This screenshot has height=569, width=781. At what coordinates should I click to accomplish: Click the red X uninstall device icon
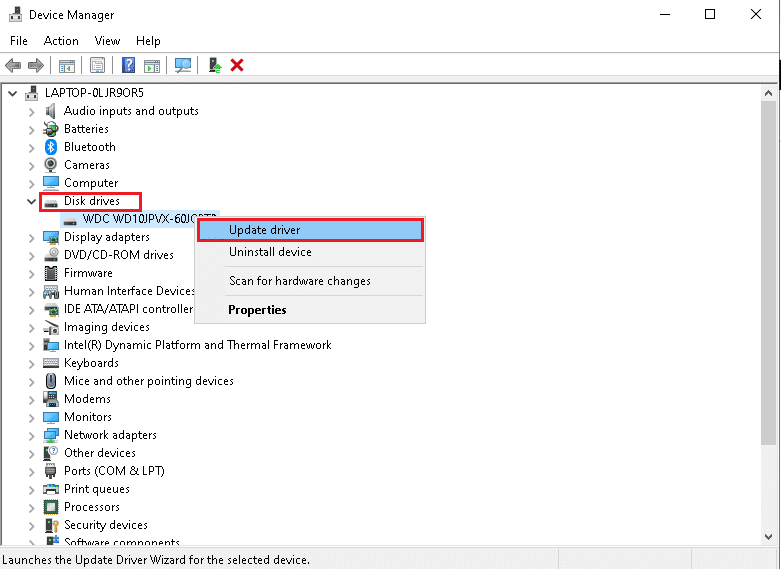tap(237, 66)
